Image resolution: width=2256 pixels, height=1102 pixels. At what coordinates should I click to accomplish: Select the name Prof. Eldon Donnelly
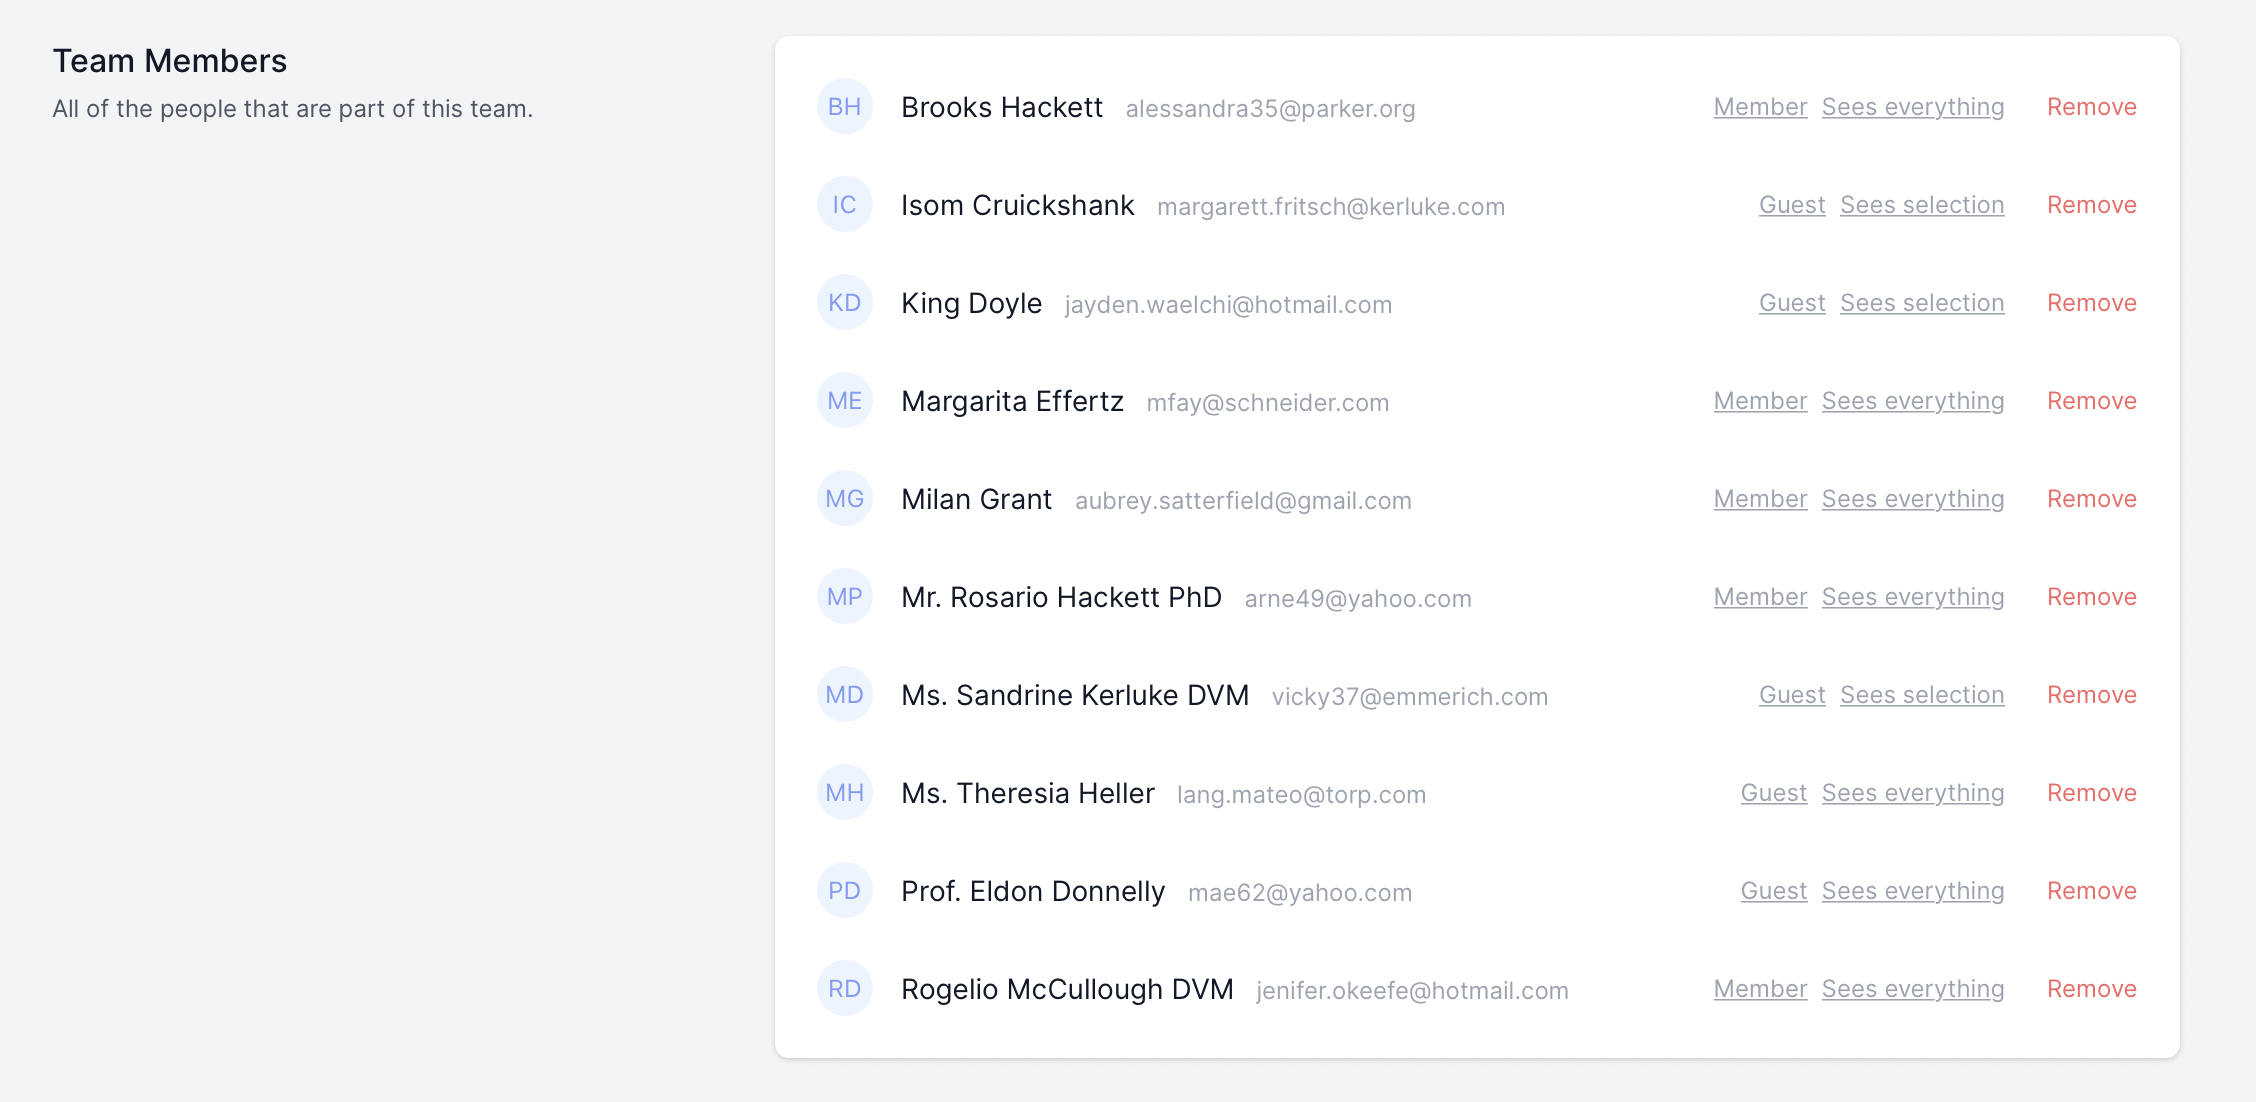tap(1033, 891)
